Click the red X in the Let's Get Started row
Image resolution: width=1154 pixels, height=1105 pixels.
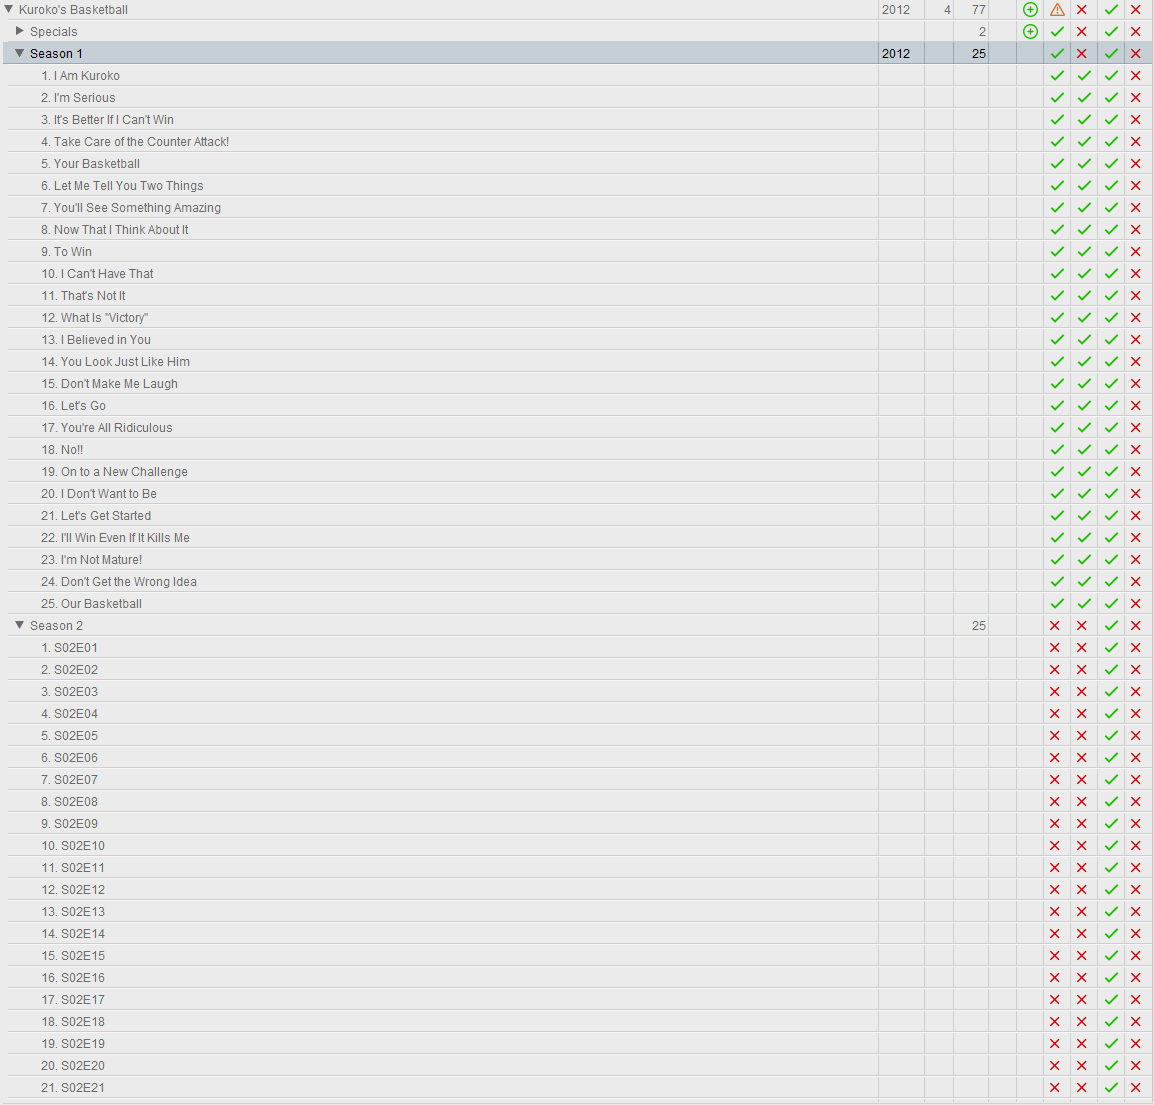tap(1136, 515)
